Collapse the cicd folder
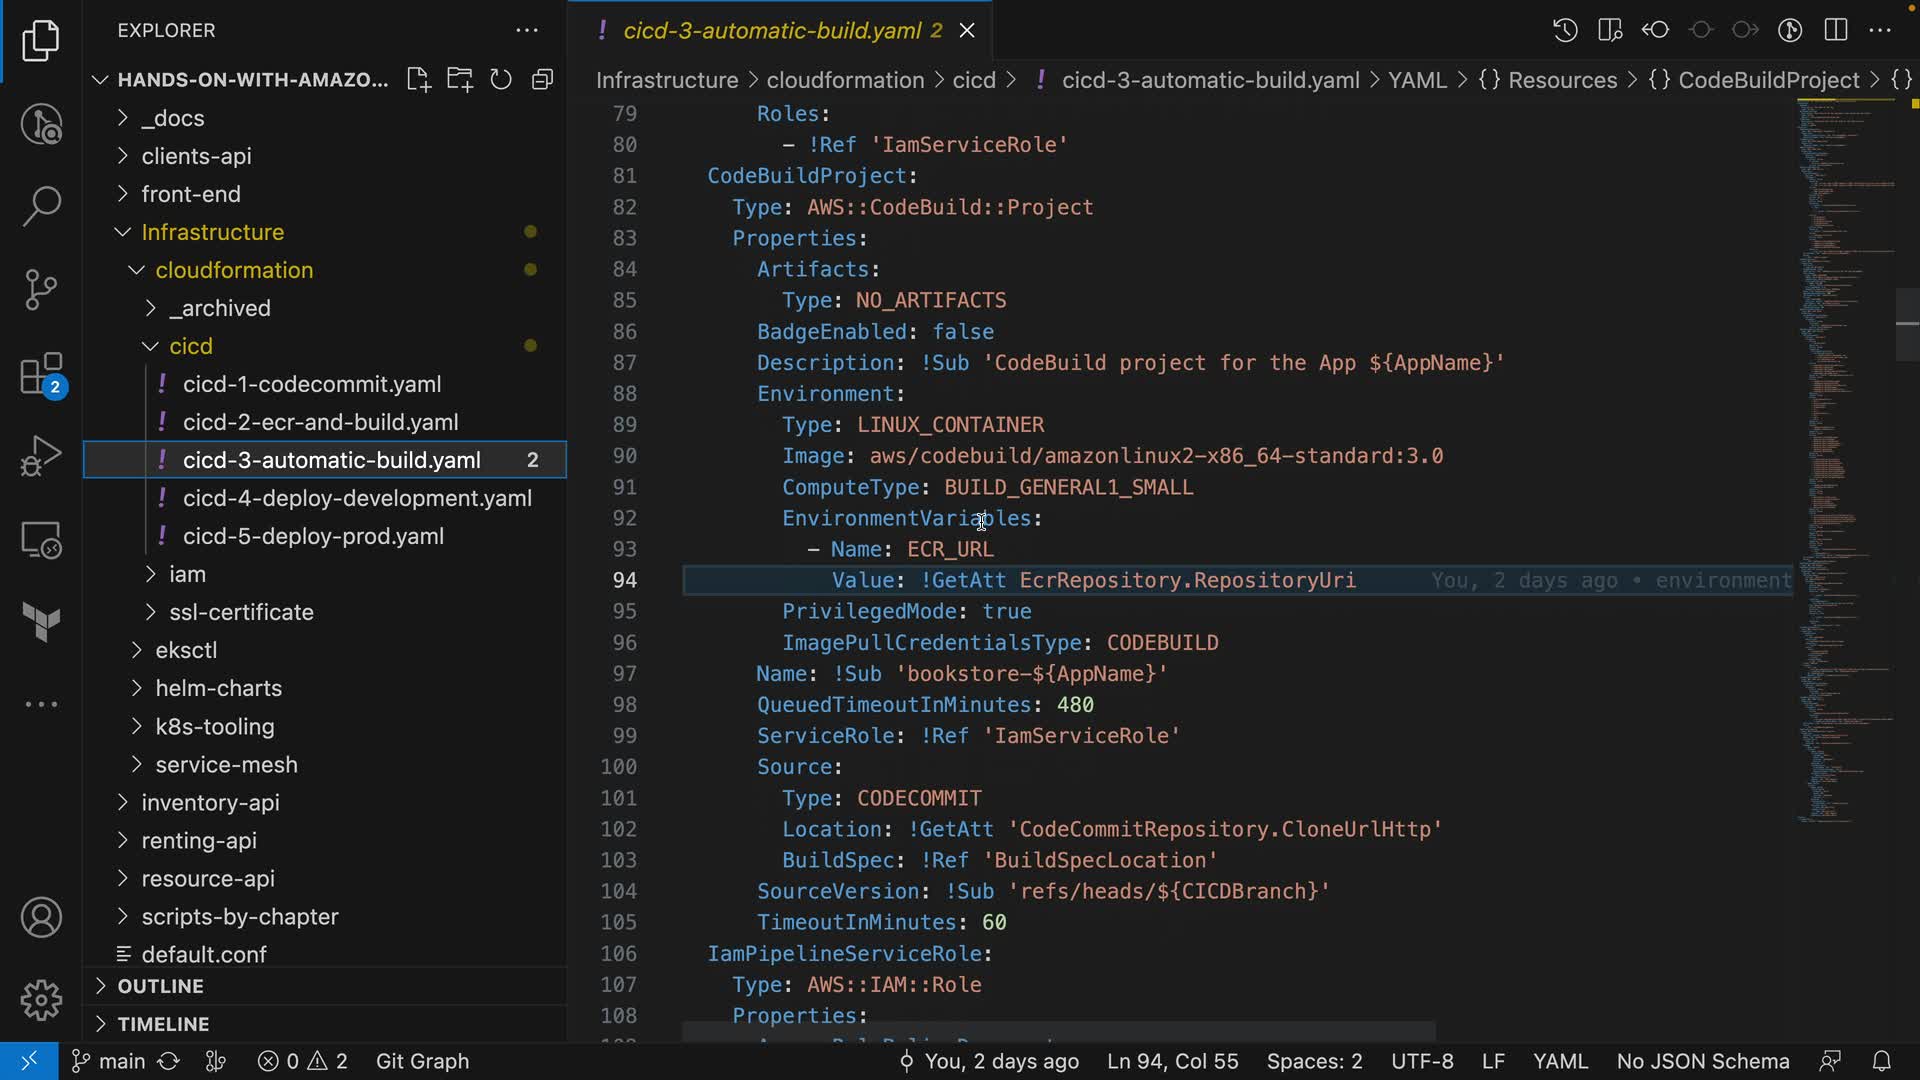Image resolution: width=1920 pixels, height=1080 pixels. 190,346
